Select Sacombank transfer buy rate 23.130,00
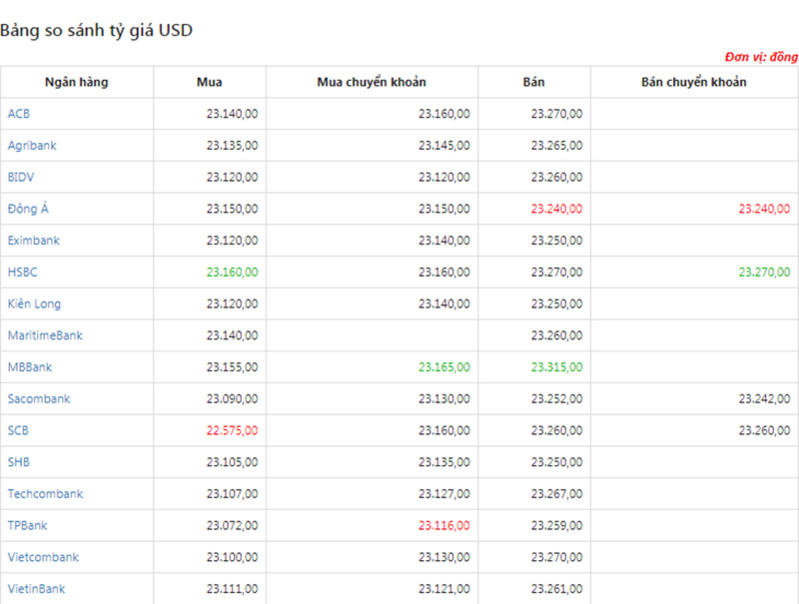Viewport: 799px width, 604px height. pos(444,399)
